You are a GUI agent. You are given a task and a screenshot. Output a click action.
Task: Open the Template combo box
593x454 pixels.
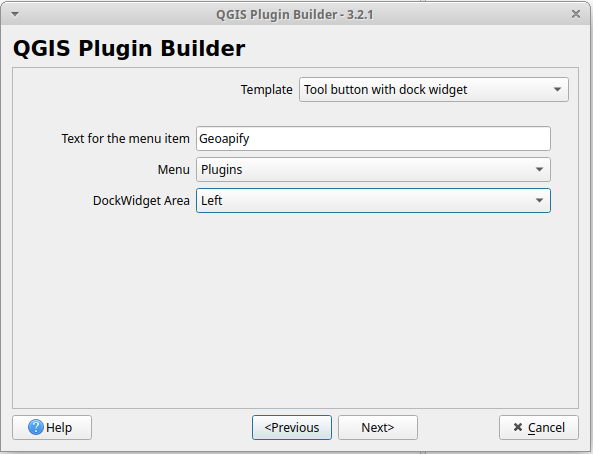(433, 90)
